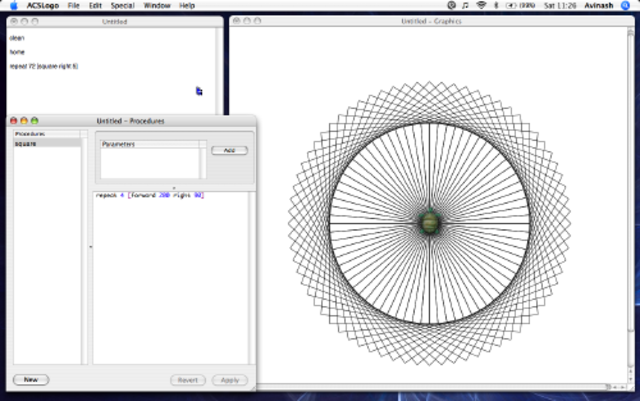
Task: Click the Graphics window title bar
Action: tap(431, 21)
